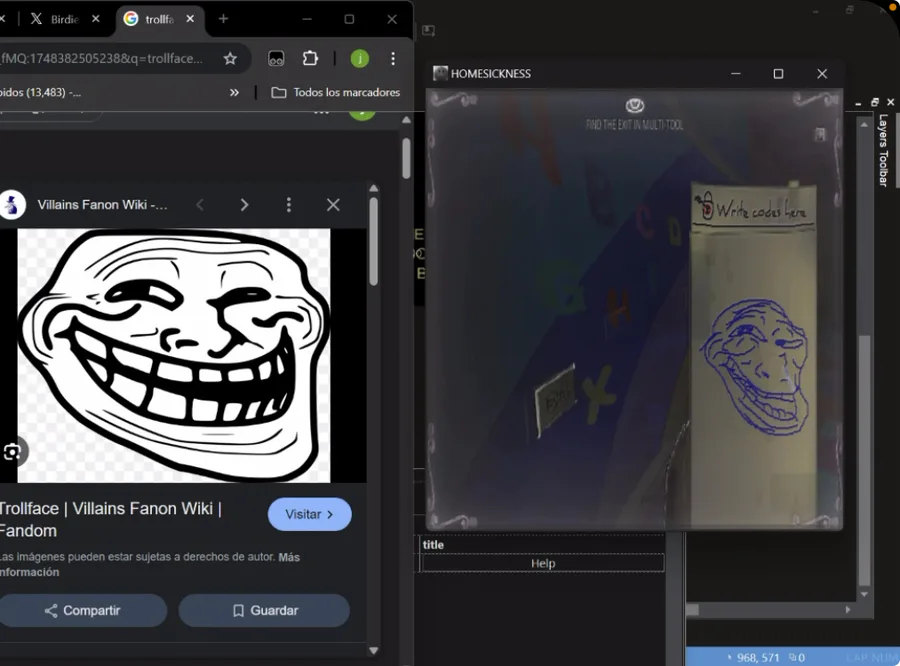The width and height of the screenshot is (900, 666).
Task: Share the image with the Compartir button
Action: click(83, 610)
